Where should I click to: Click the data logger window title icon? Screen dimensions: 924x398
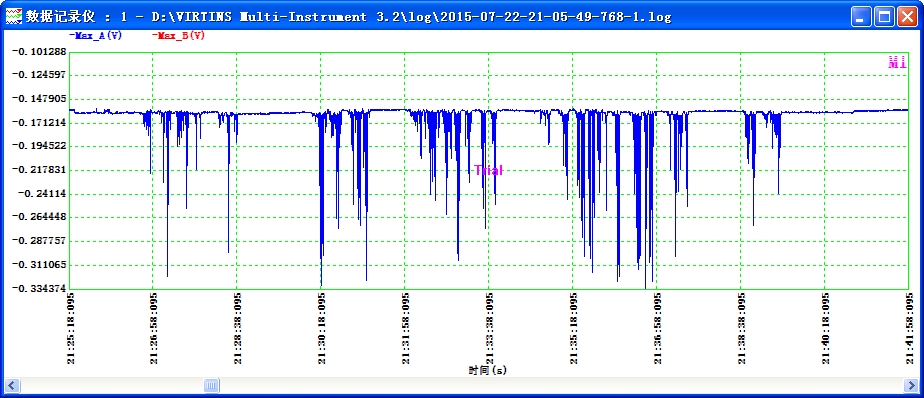click(13, 16)
